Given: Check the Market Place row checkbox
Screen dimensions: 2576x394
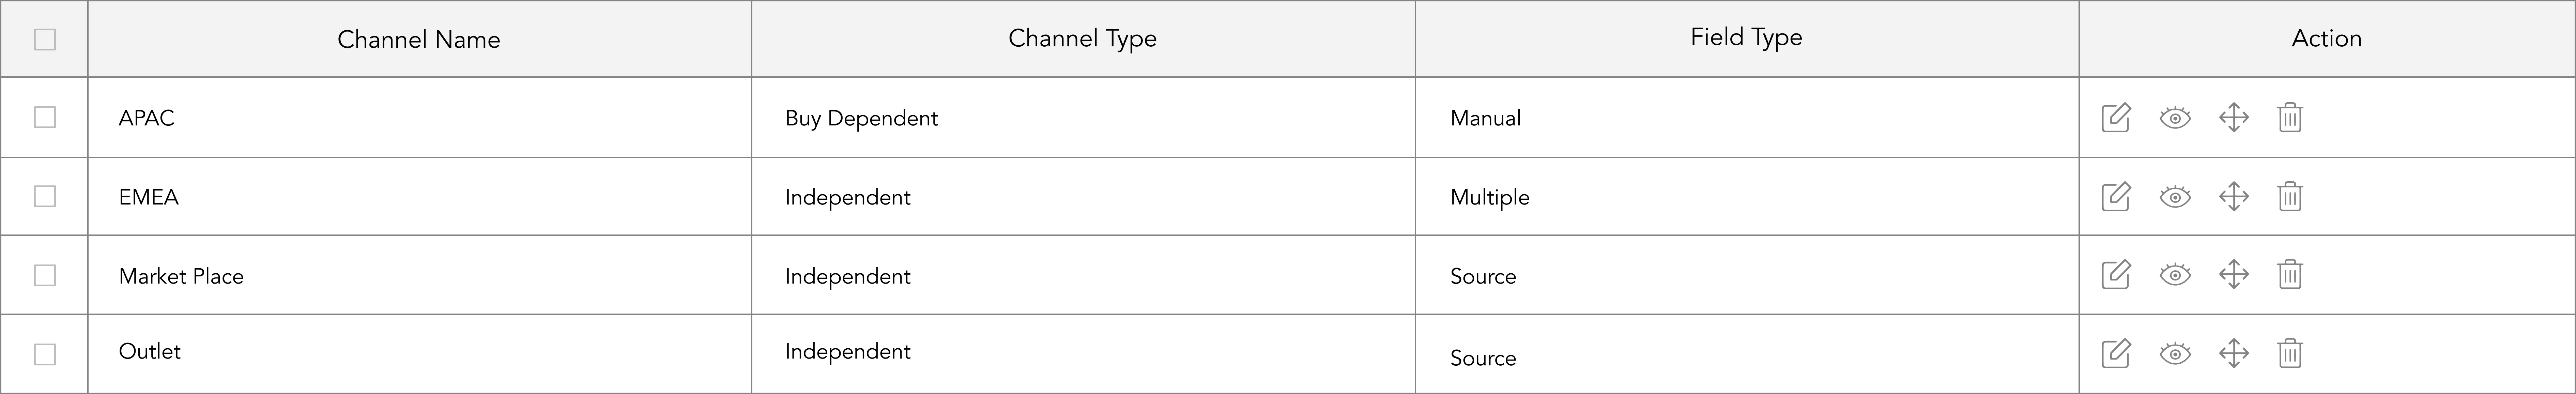Looking at the screenshot, I should pos(45,275).
